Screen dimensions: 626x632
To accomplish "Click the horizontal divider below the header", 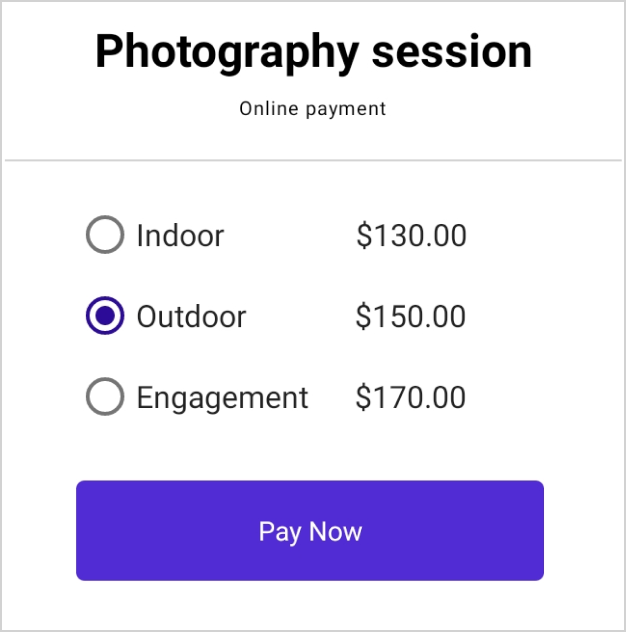I will click(313, 160).
